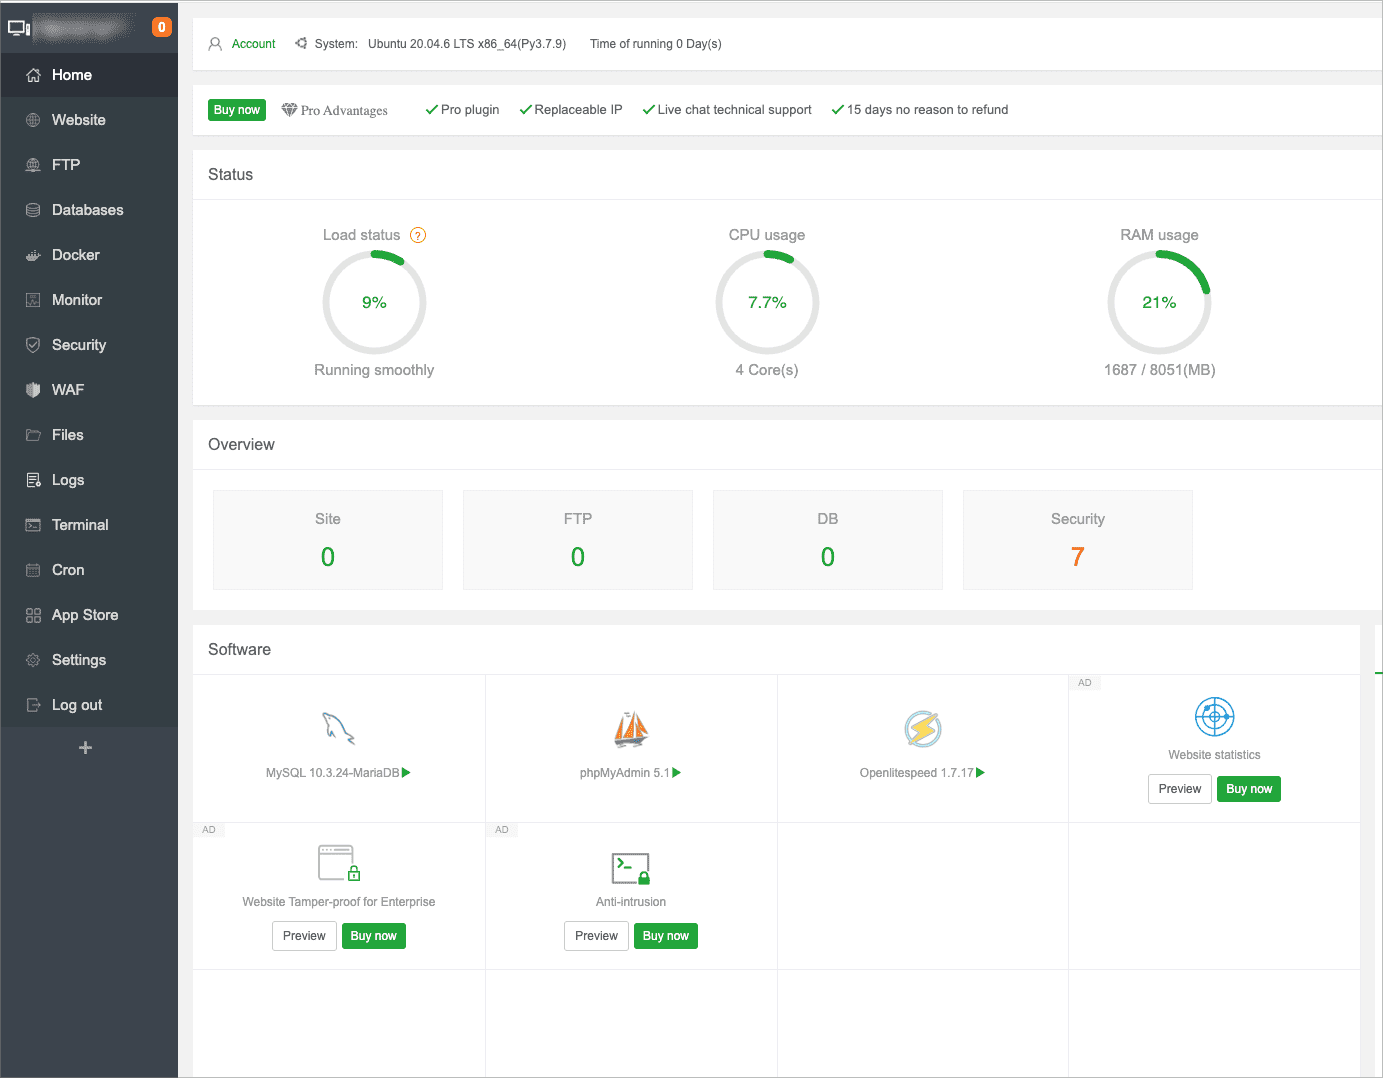
Task: Click the Anti-intrusion terminal lock icon
Action: coord(630,868)
